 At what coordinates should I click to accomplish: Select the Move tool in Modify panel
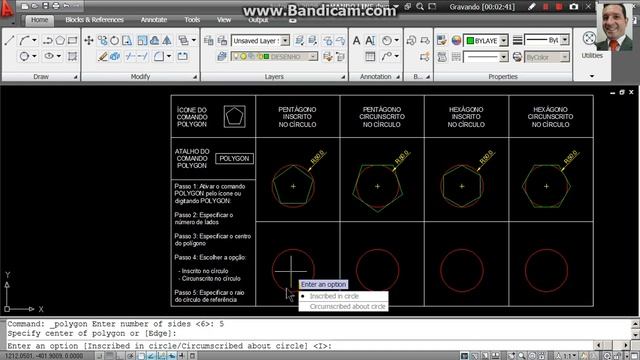point(89,40)
